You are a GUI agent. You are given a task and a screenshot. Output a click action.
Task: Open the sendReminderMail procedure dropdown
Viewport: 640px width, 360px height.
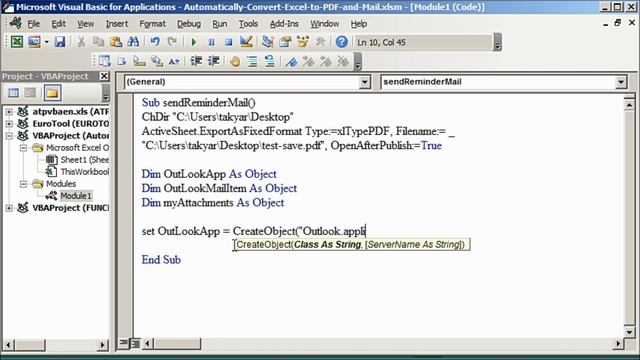[621, 82]
